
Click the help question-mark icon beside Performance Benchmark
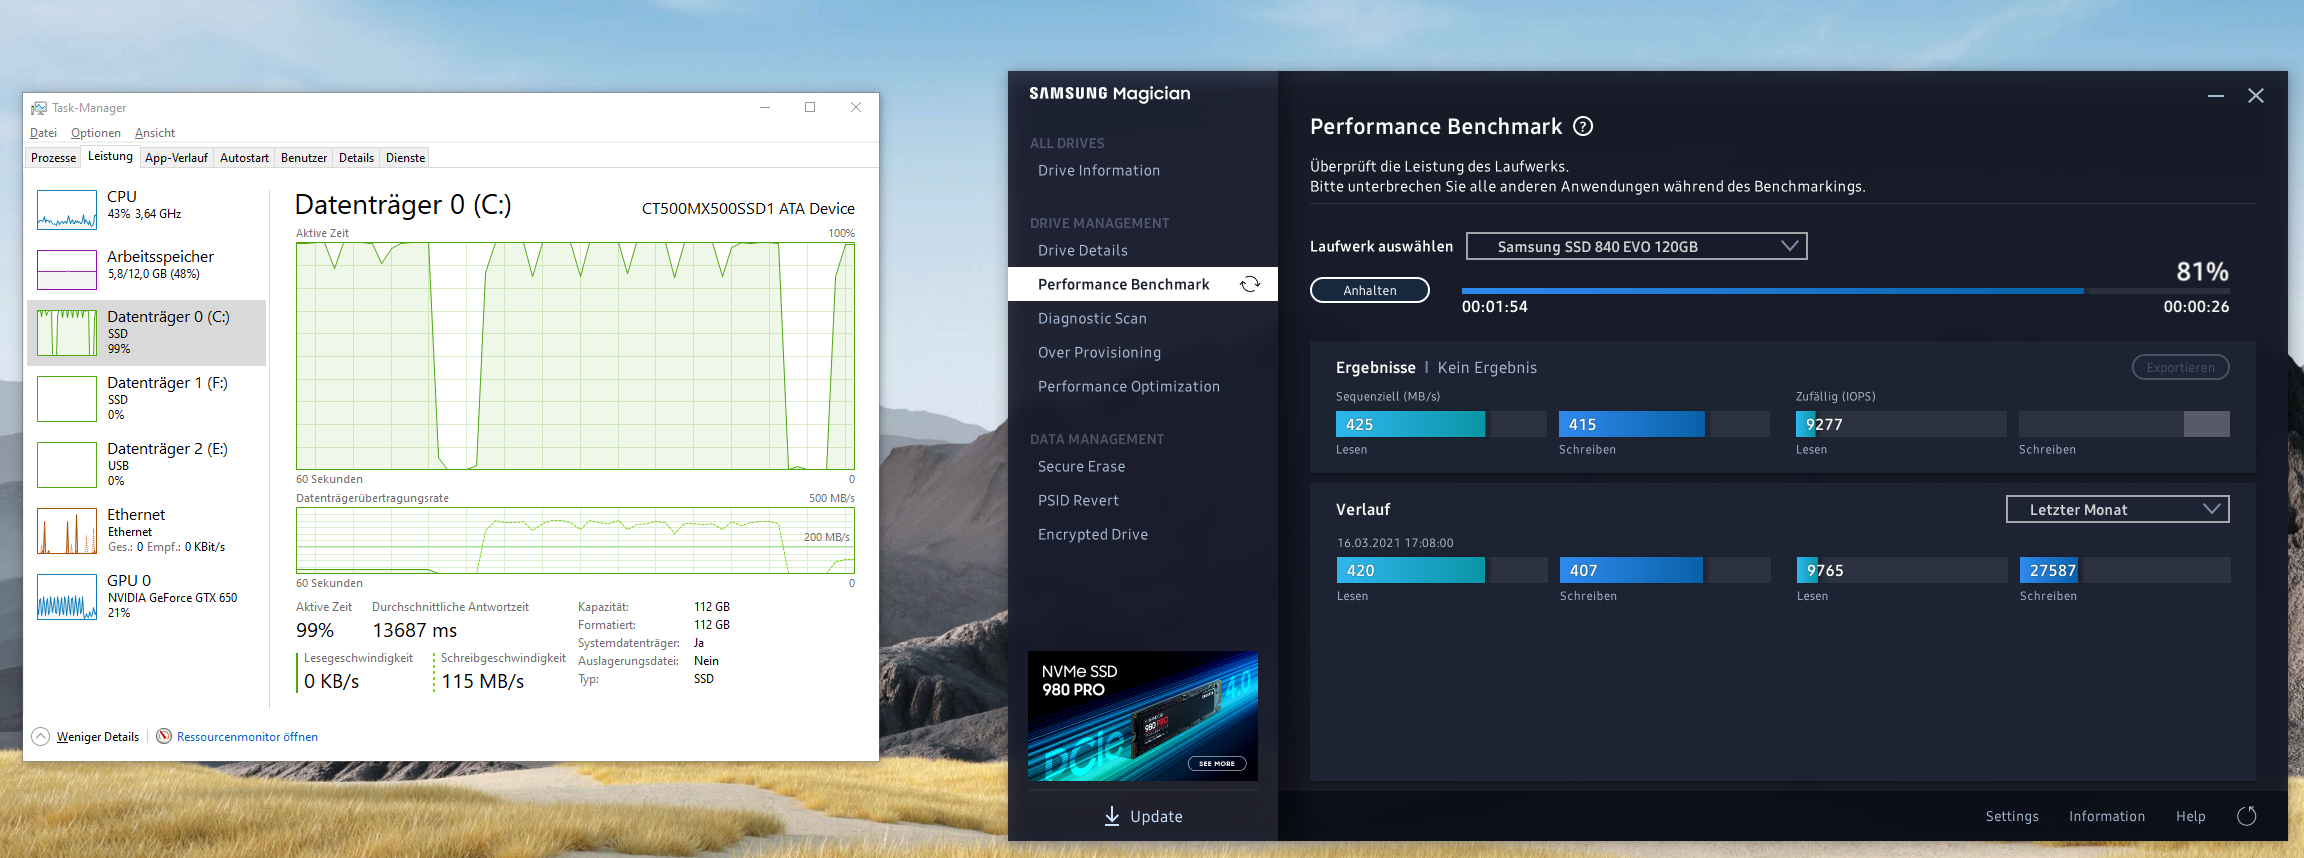[x=1583, y=126]
